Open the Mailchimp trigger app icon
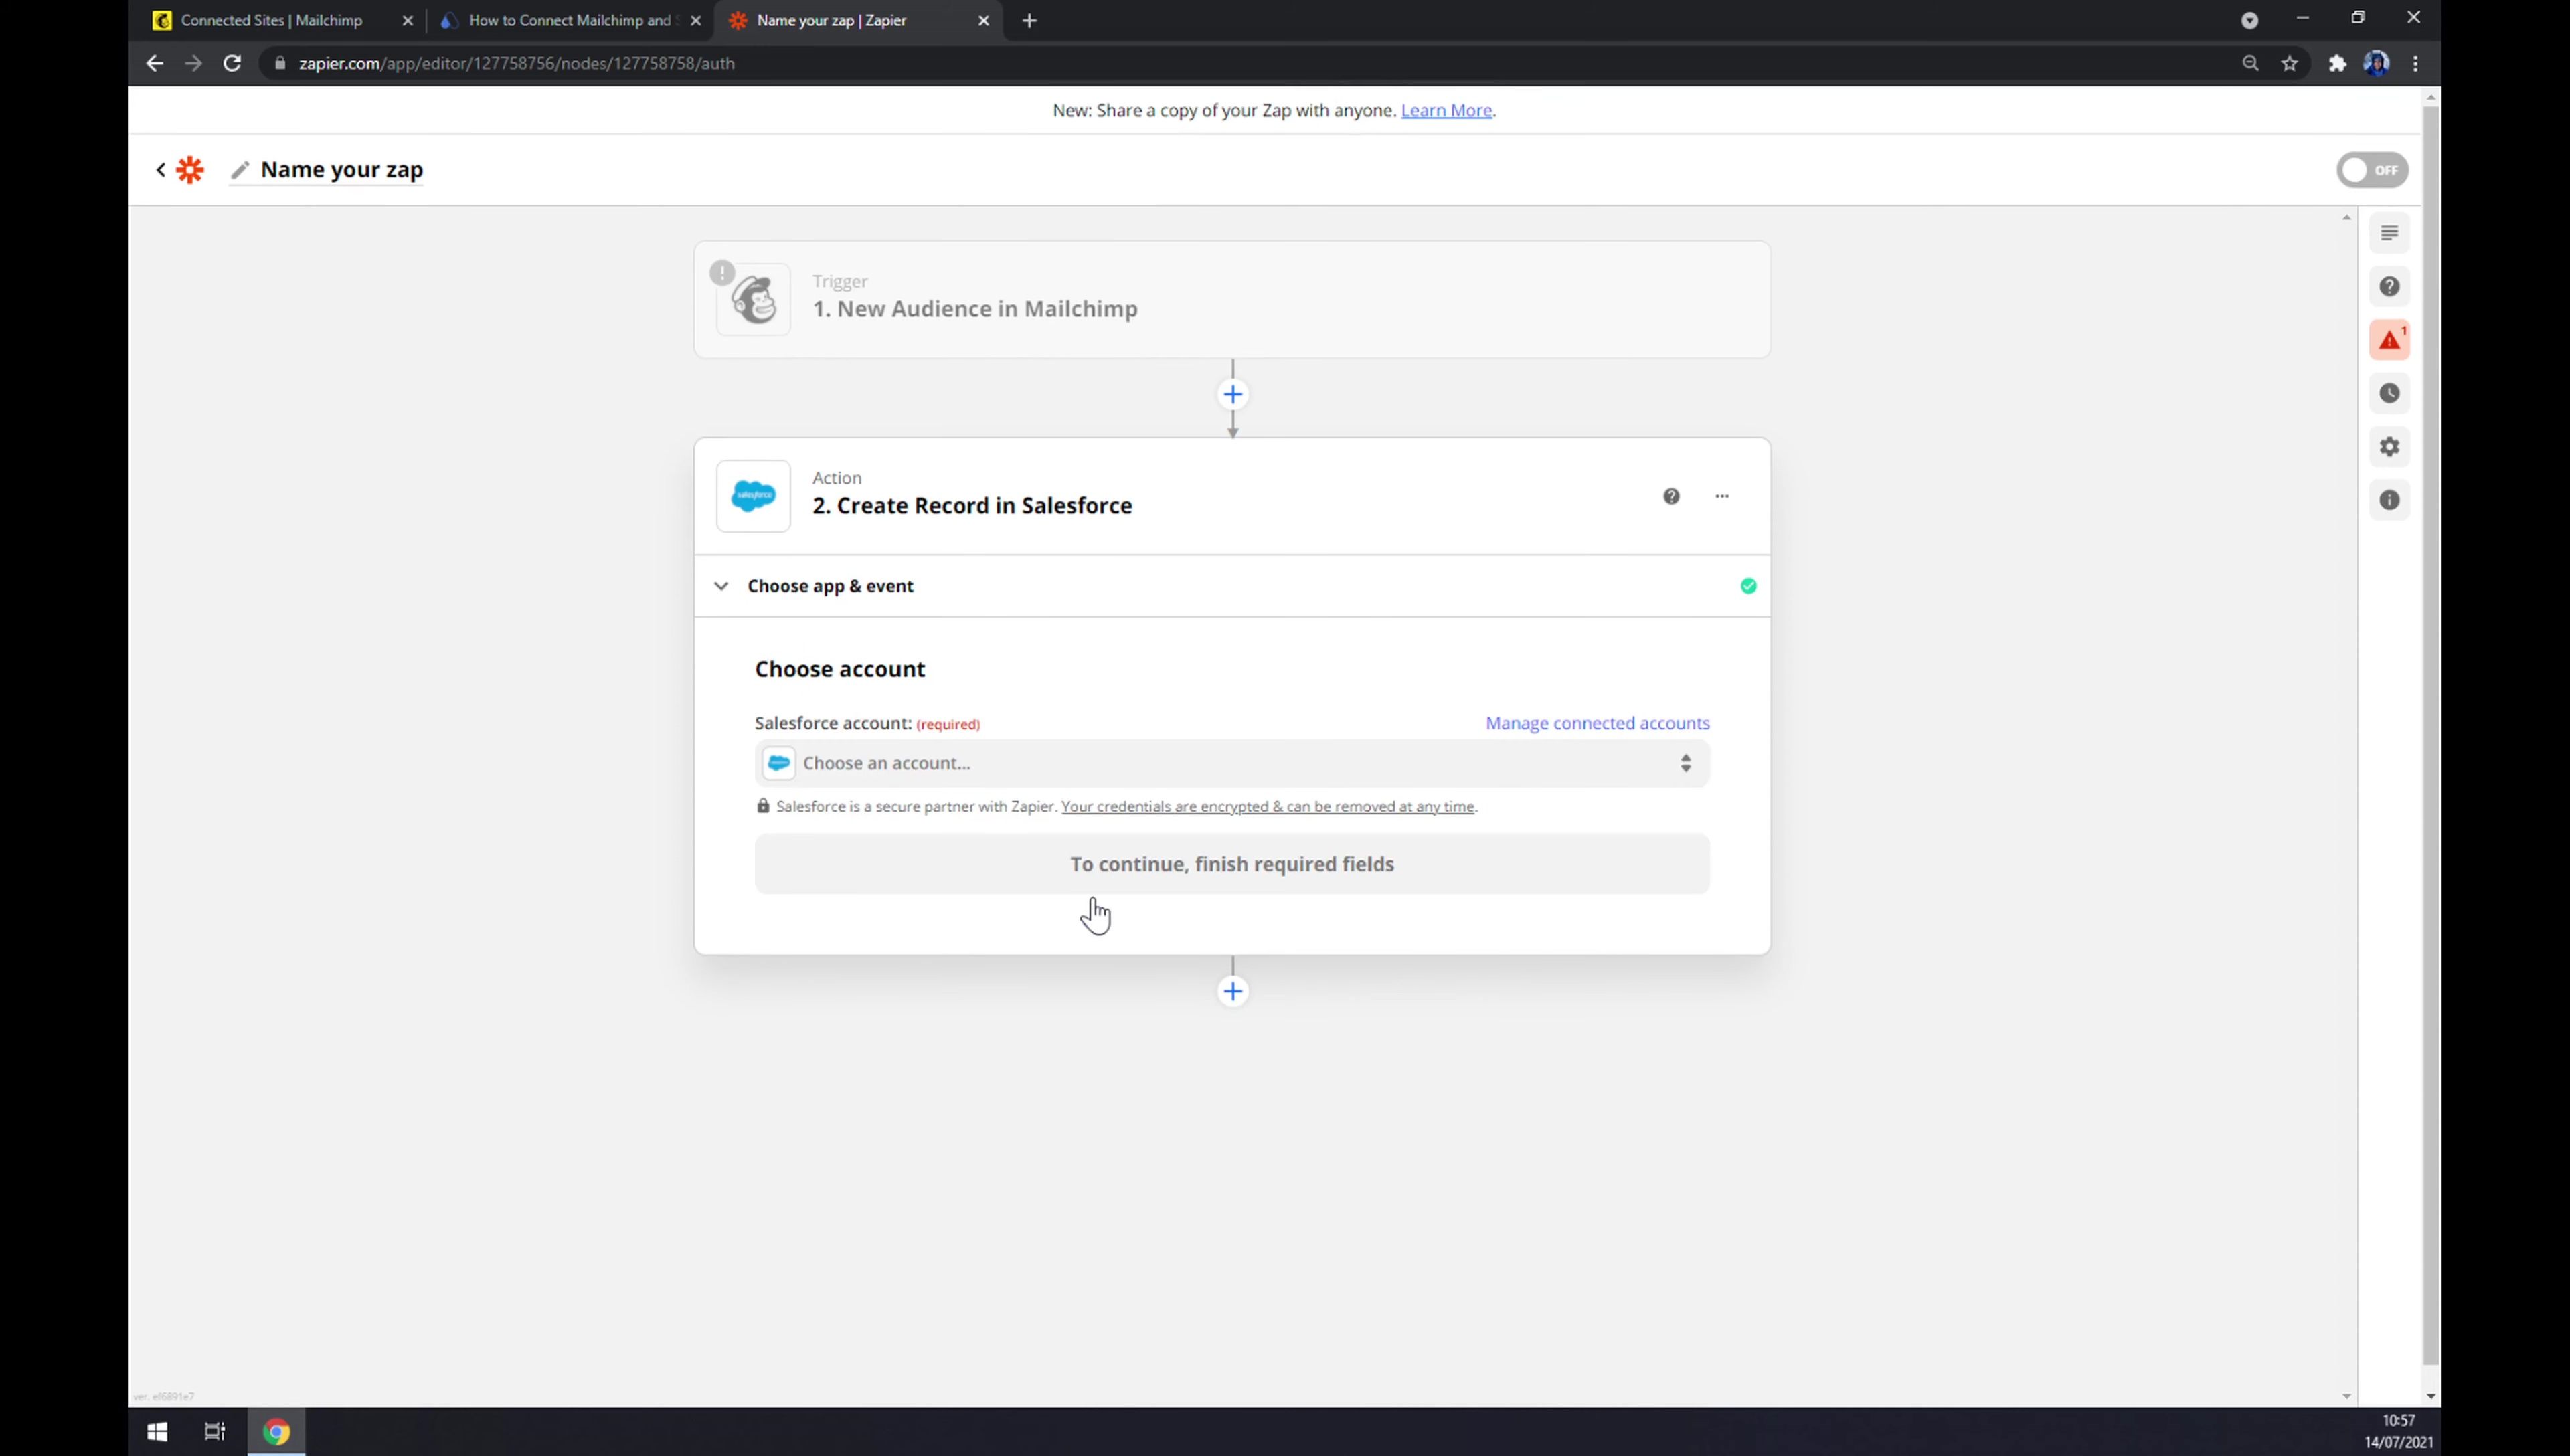This screenshot has height=1456, width=2570. tap(753, 300)
